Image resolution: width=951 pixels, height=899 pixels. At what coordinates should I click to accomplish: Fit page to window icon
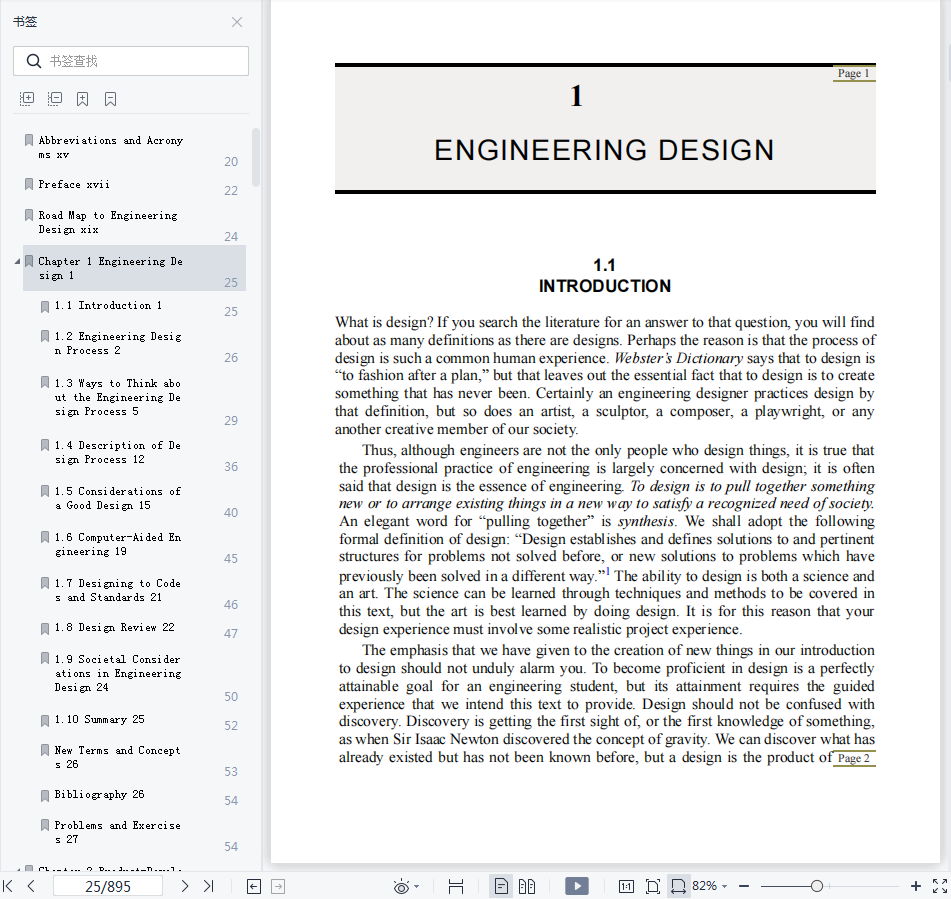653,887
